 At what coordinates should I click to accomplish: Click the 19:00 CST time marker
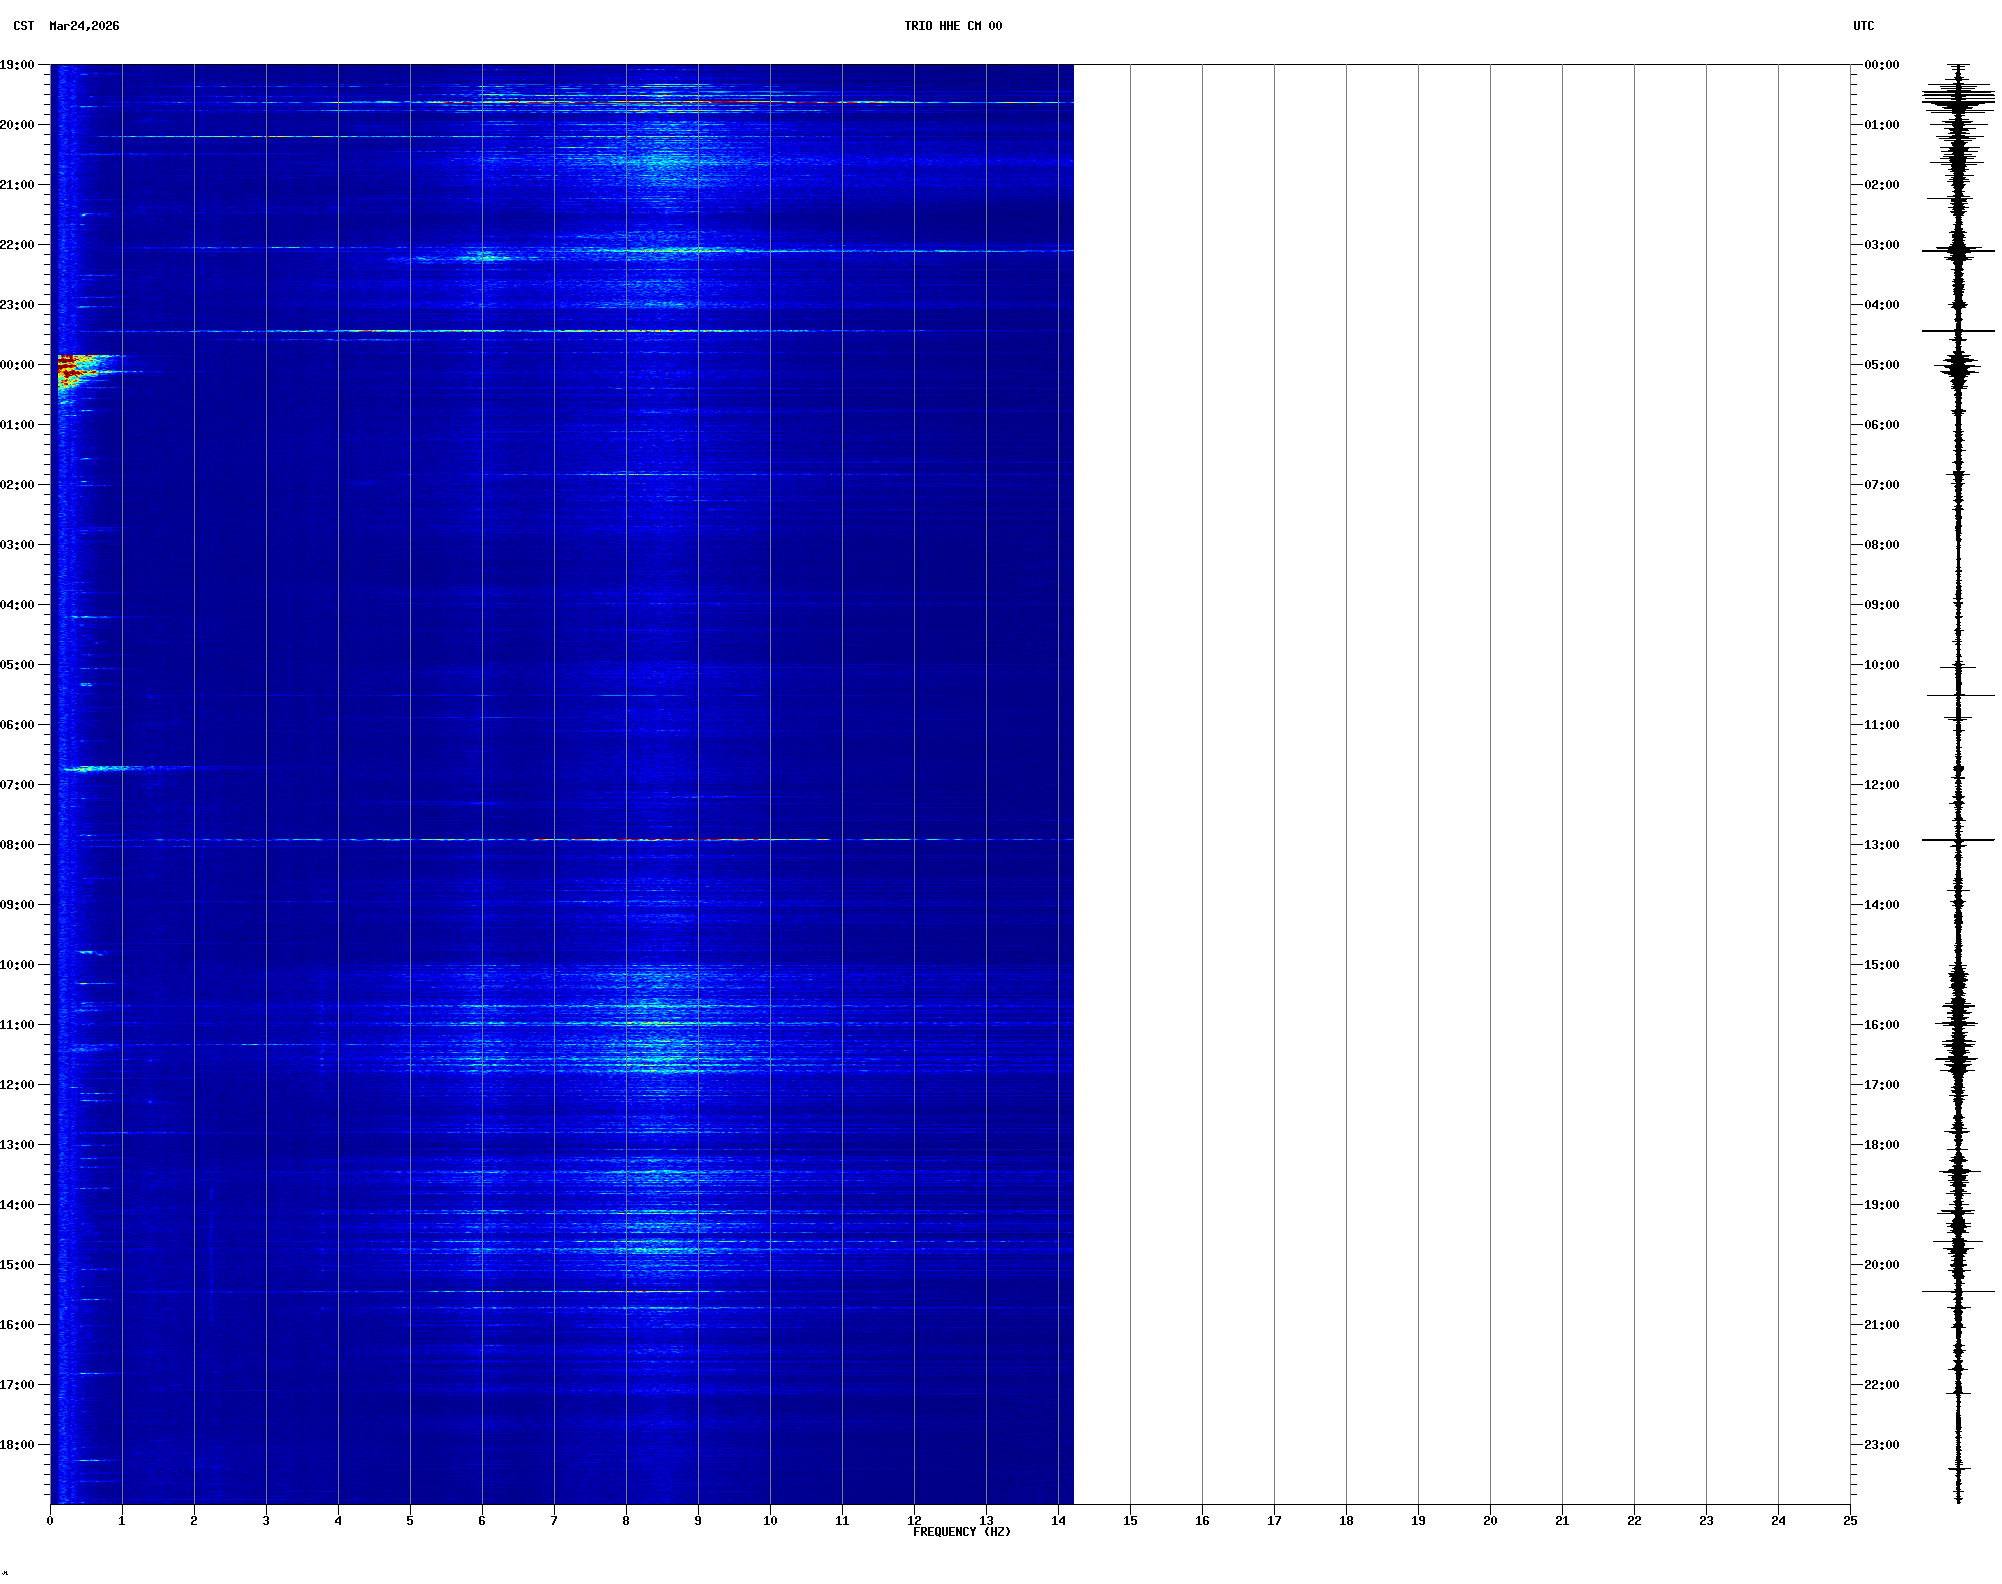tap(18, 65)
